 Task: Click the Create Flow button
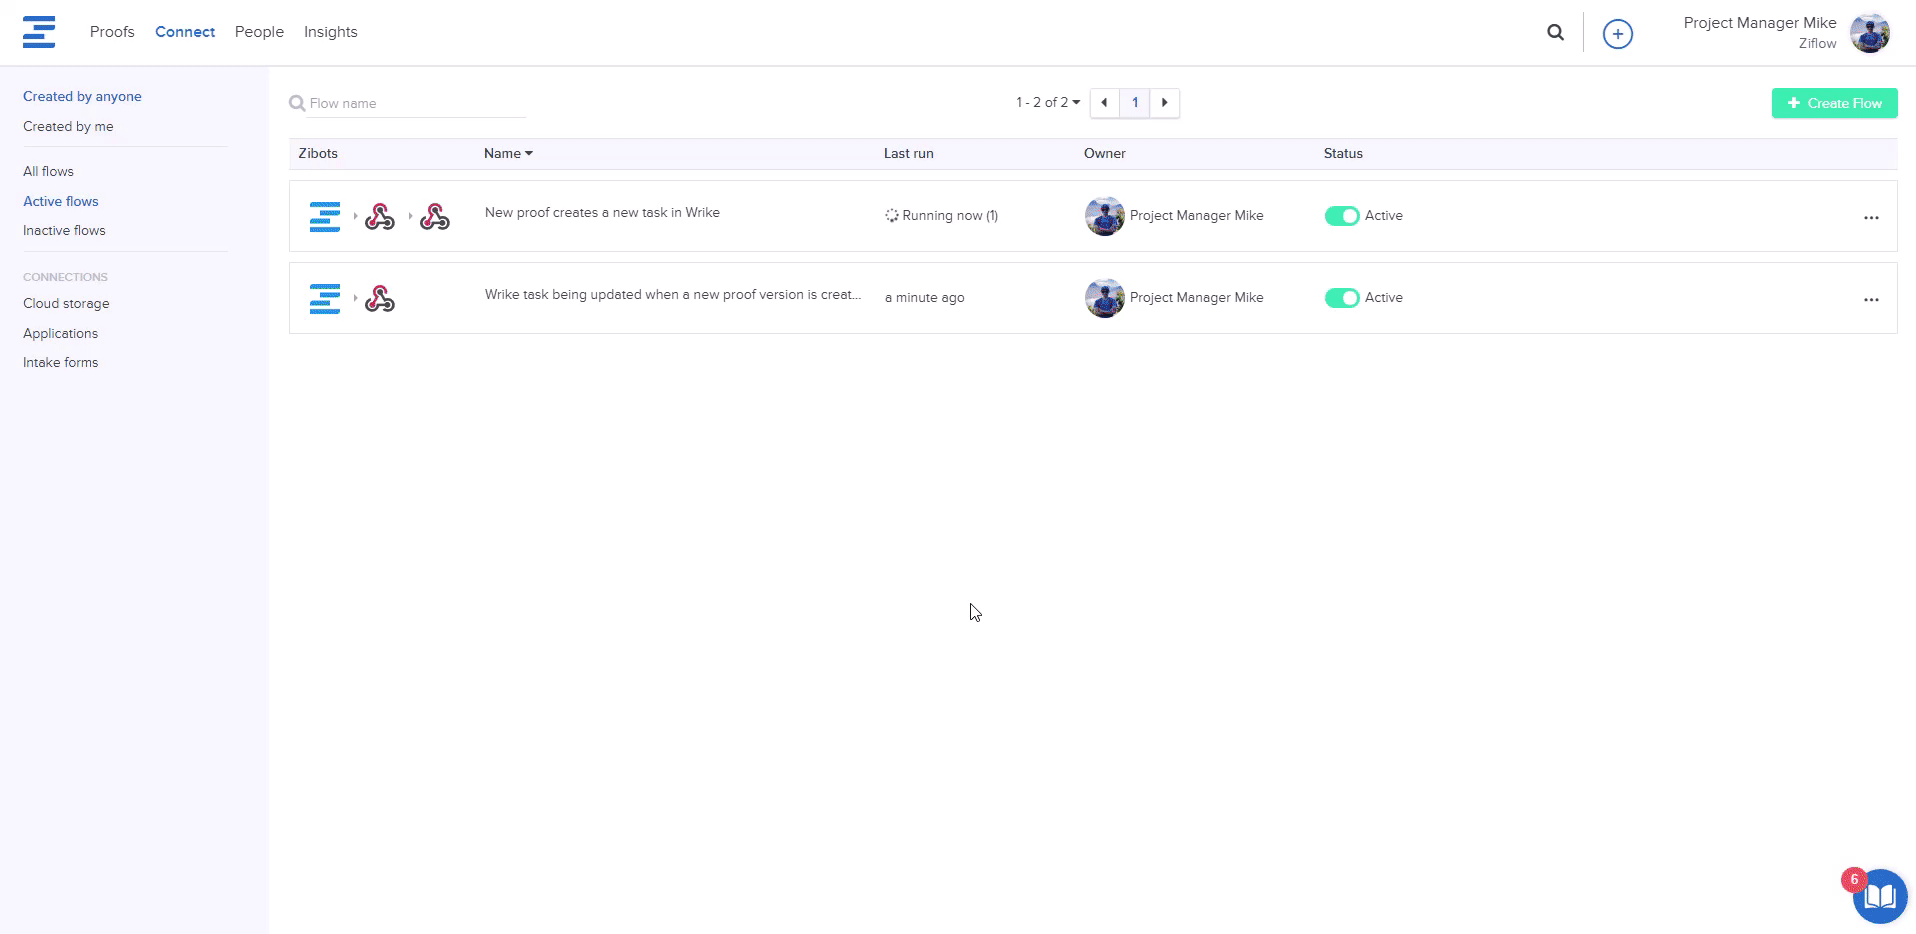(x=1834, y=103)
